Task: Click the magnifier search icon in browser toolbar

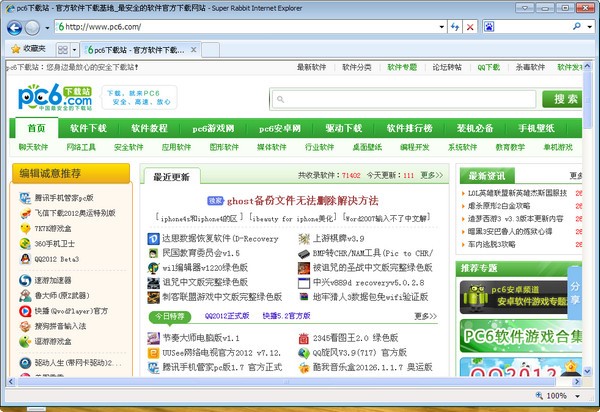Action: tap(577, 26)
